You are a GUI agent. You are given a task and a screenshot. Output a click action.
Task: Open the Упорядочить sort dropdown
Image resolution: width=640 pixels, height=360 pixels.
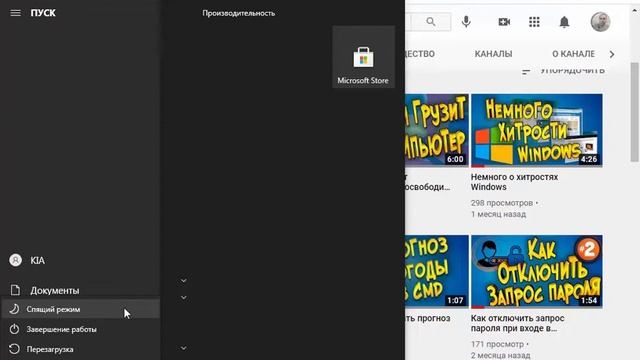[563, 71]
